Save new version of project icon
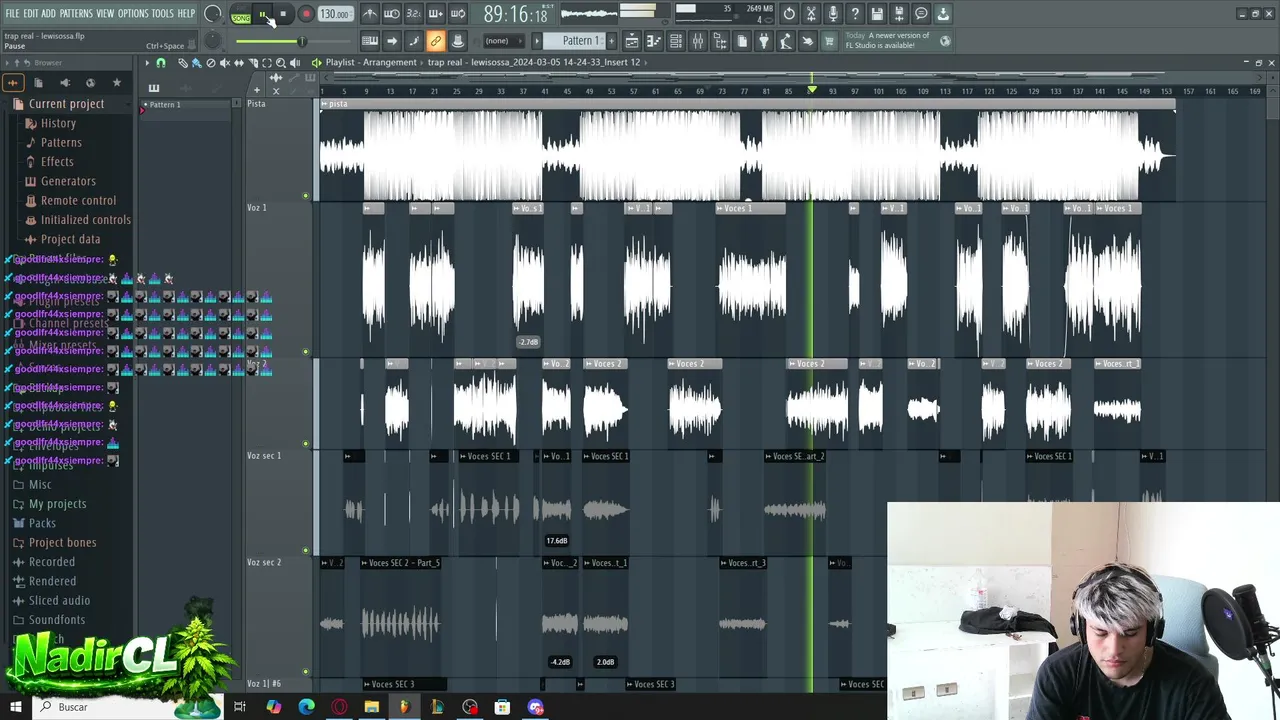The image size is (1280, 720). coord(899,14)
